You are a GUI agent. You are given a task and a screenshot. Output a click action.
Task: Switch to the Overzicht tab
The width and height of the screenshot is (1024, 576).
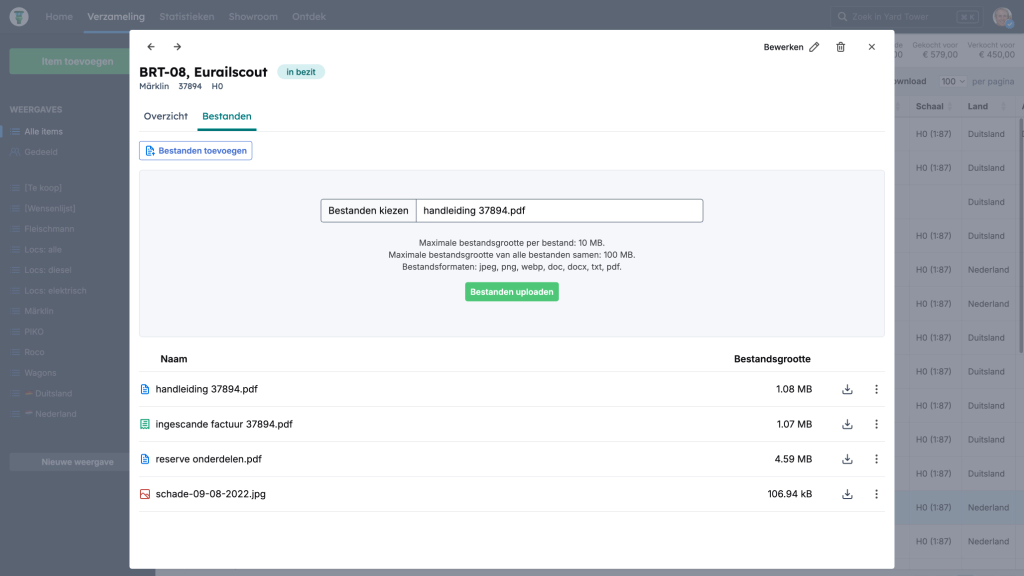tap(166, 117)
